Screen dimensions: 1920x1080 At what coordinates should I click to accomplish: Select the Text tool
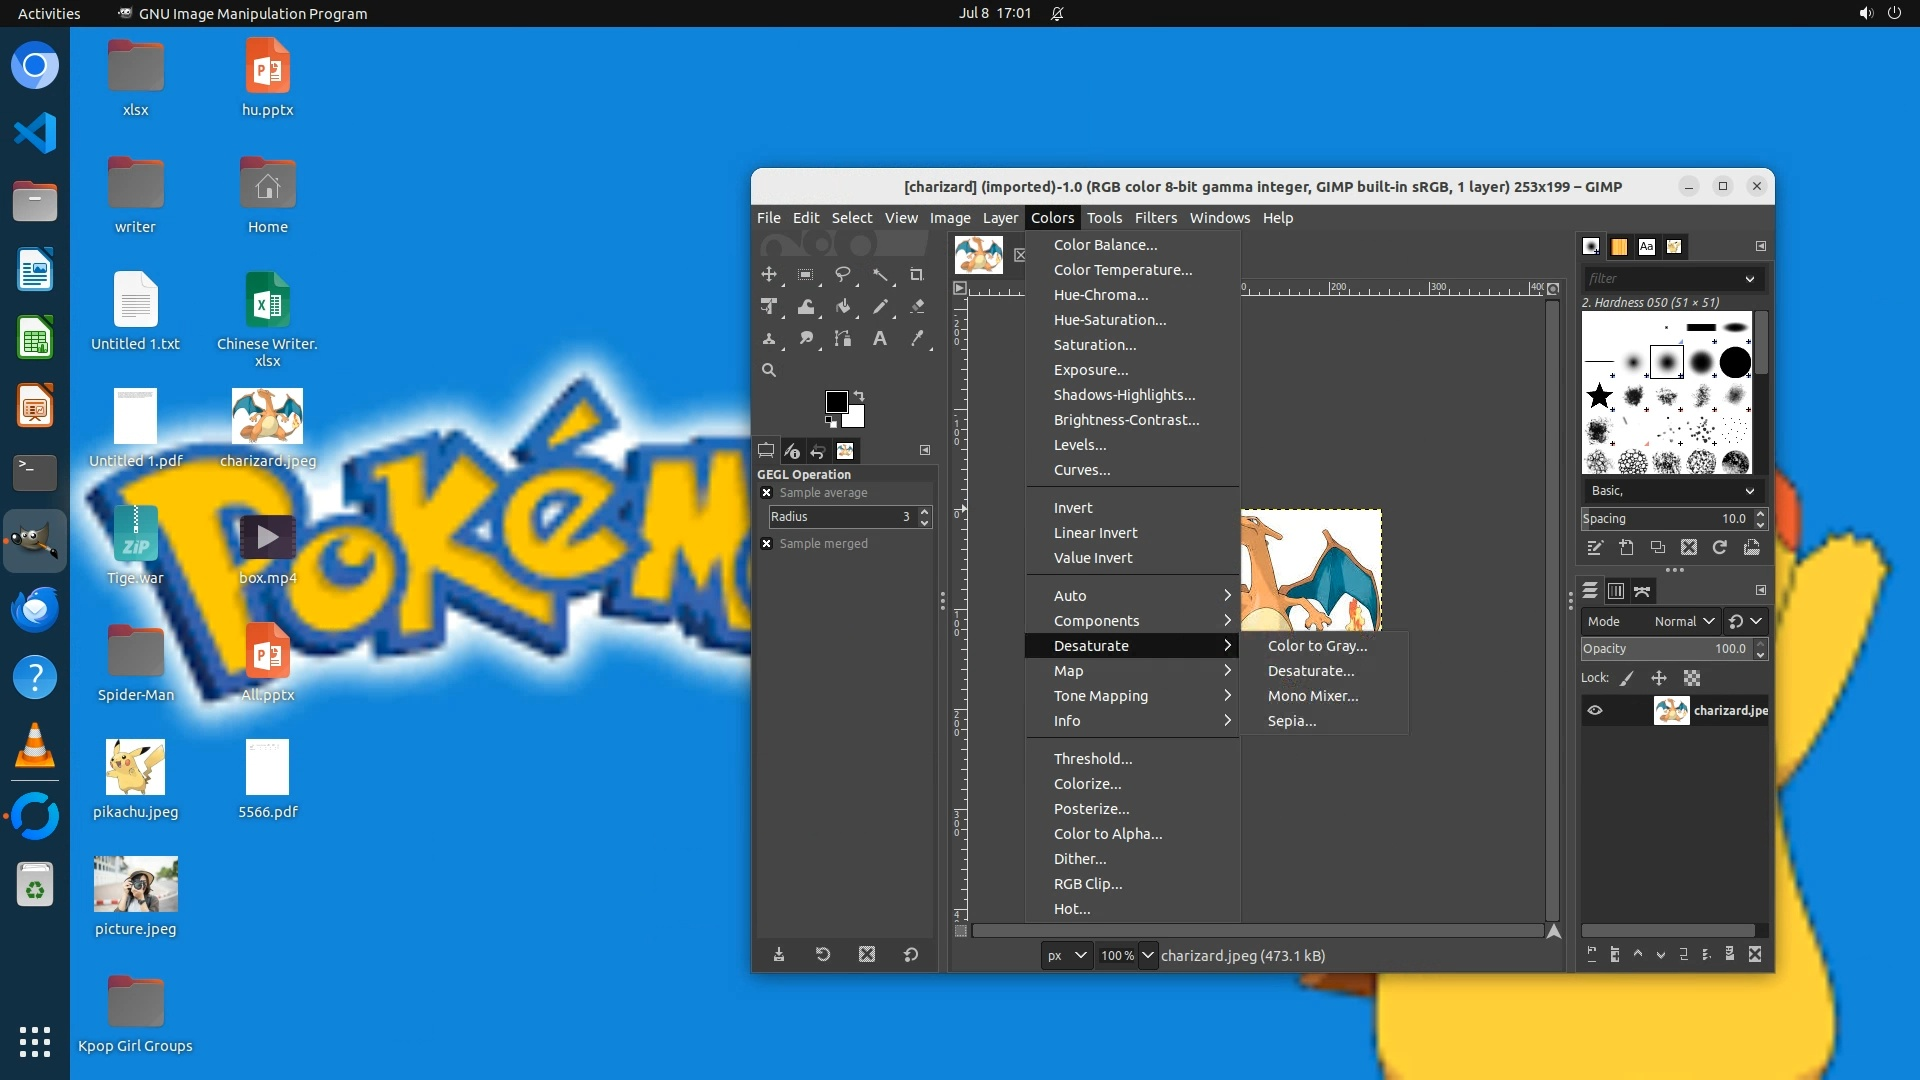[880, 339]
